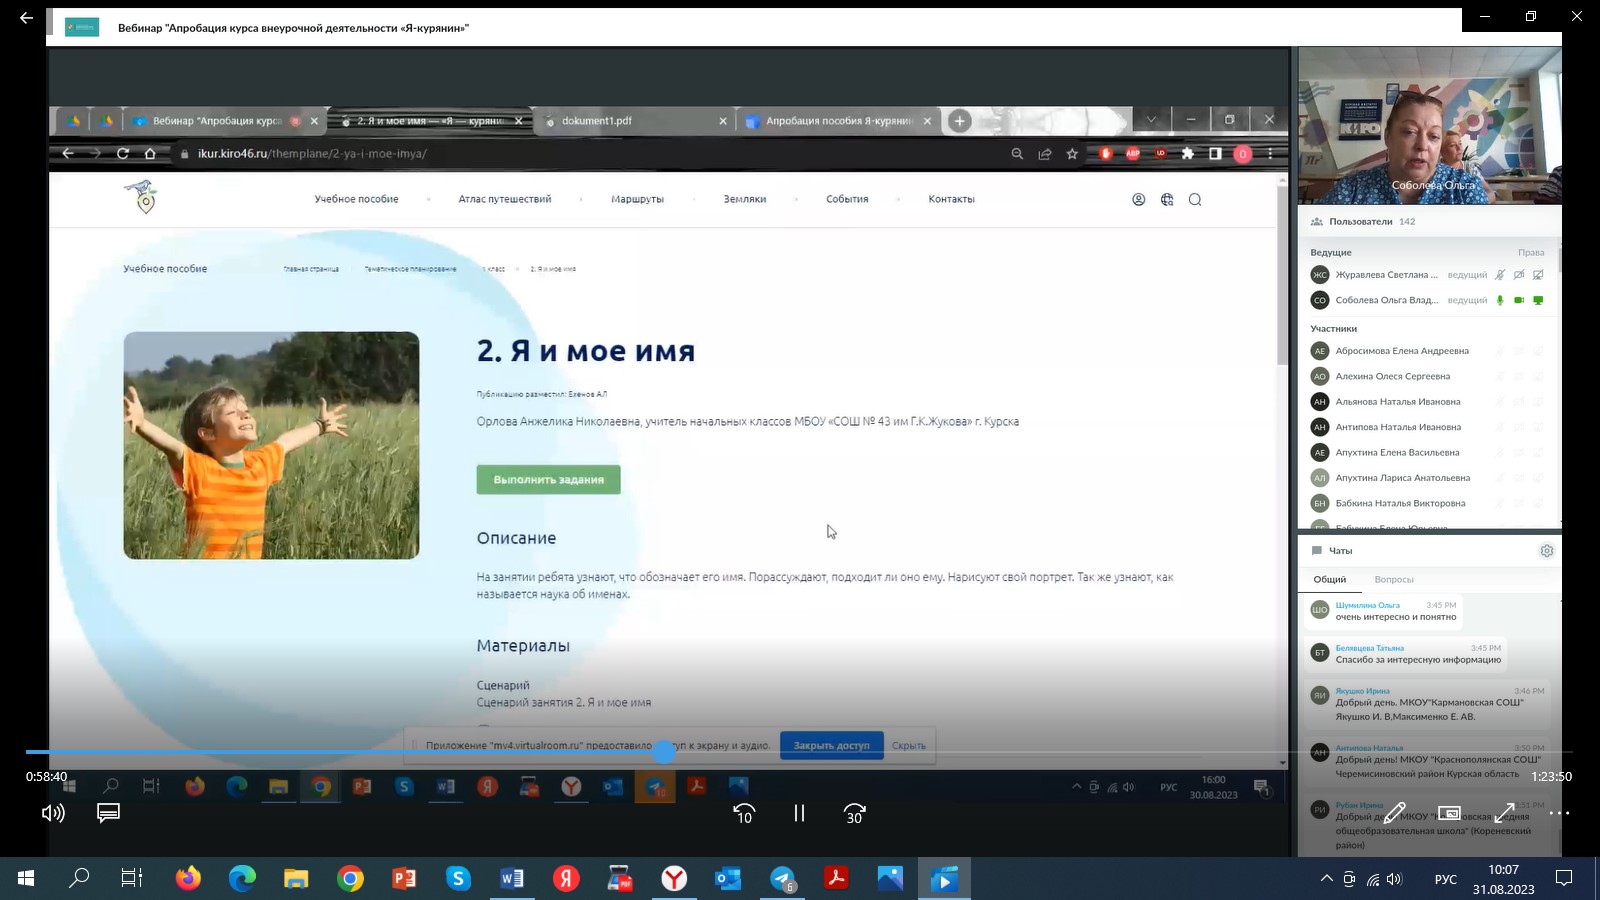Image resolution: width=1600 pixels, height=900 pixels.
Task: Open Photos app from the Windows taskbar
Action: (890, 878)
